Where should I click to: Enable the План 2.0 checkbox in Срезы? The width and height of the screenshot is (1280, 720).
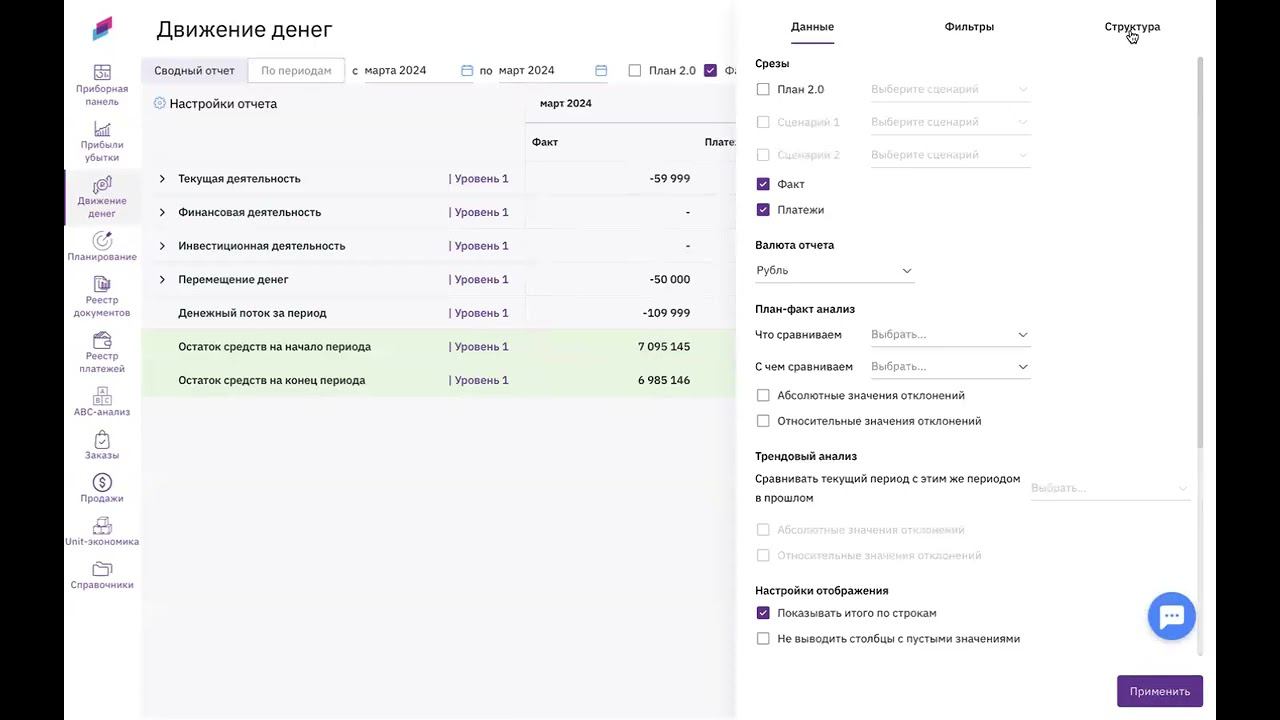tap(764, 90)
